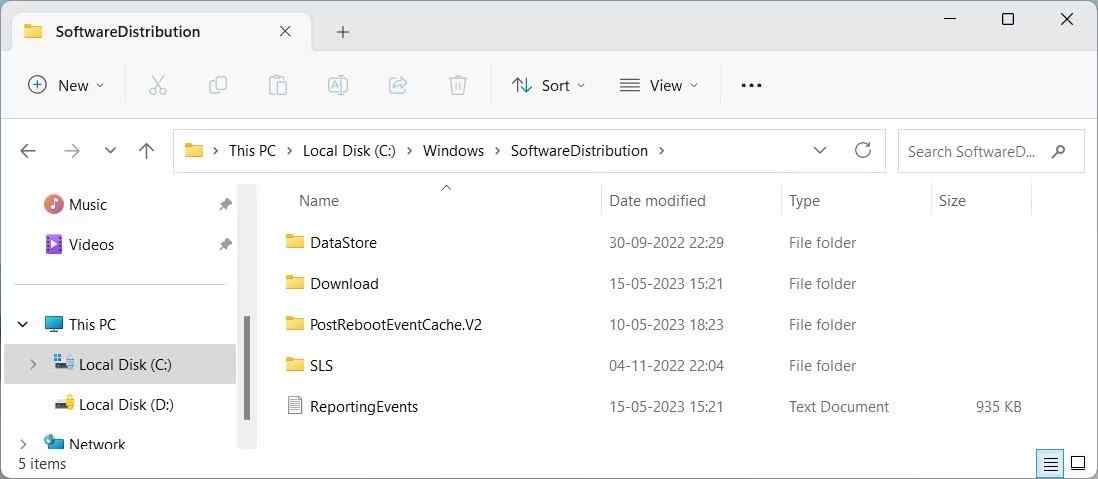Open the address bar history dropdown
This screenshot has height=479, width=1098.
(x=820, y=151)
